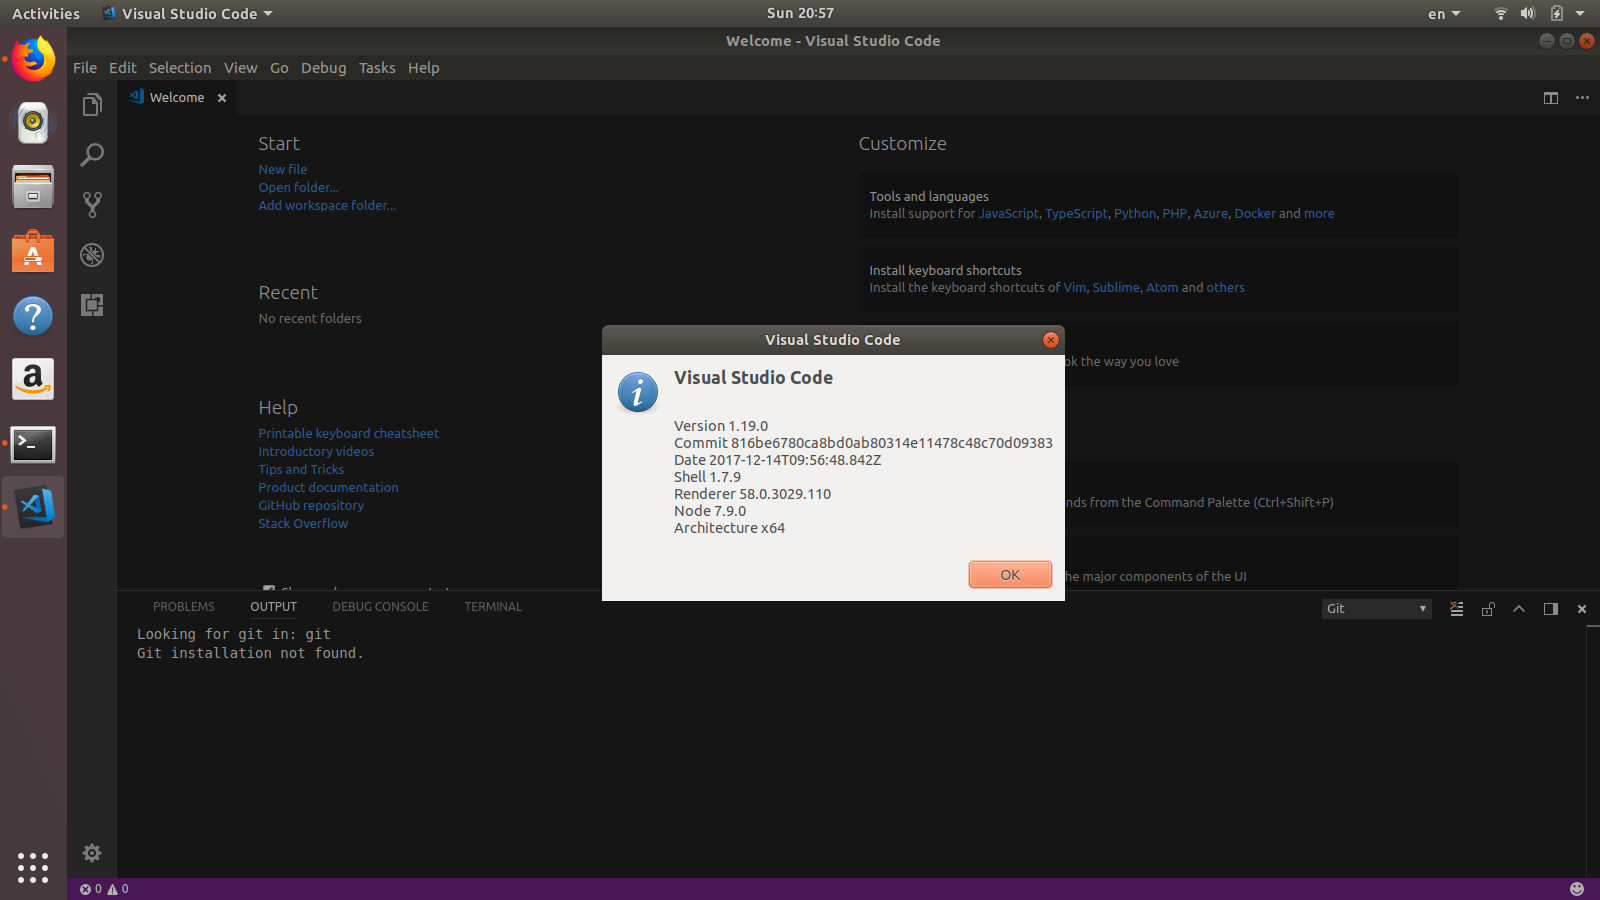Screen dimensions: 1600x900
Task: Open the Source Control view
Action: (92, 205)
